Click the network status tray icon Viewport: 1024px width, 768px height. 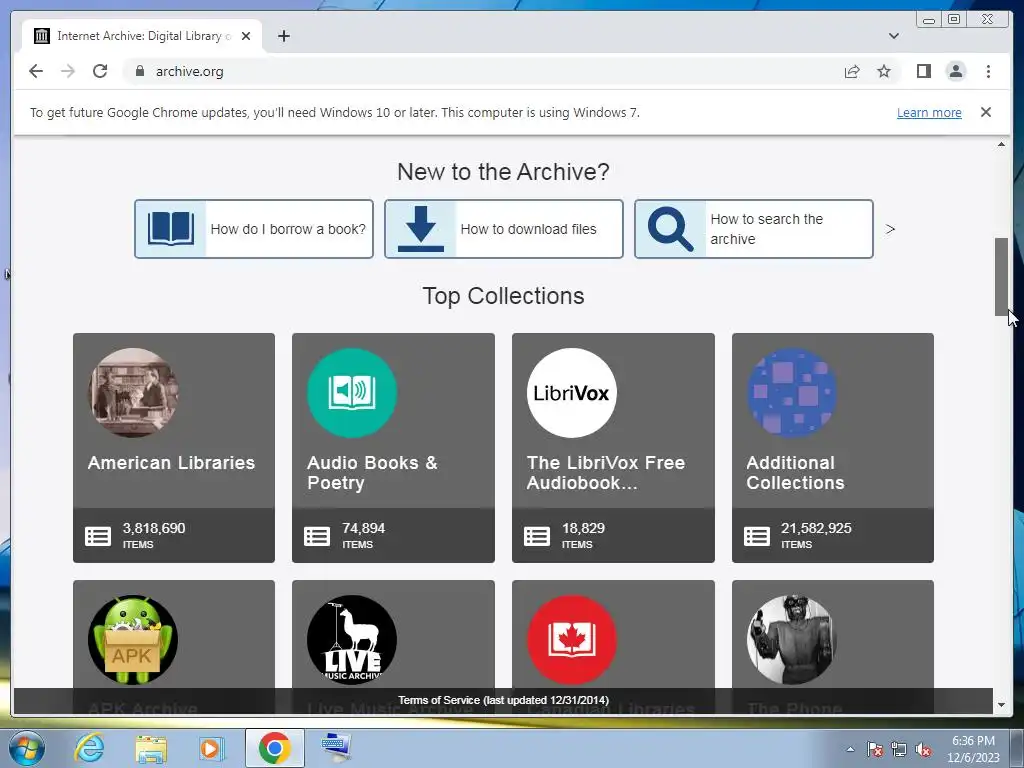click(899, 749)
